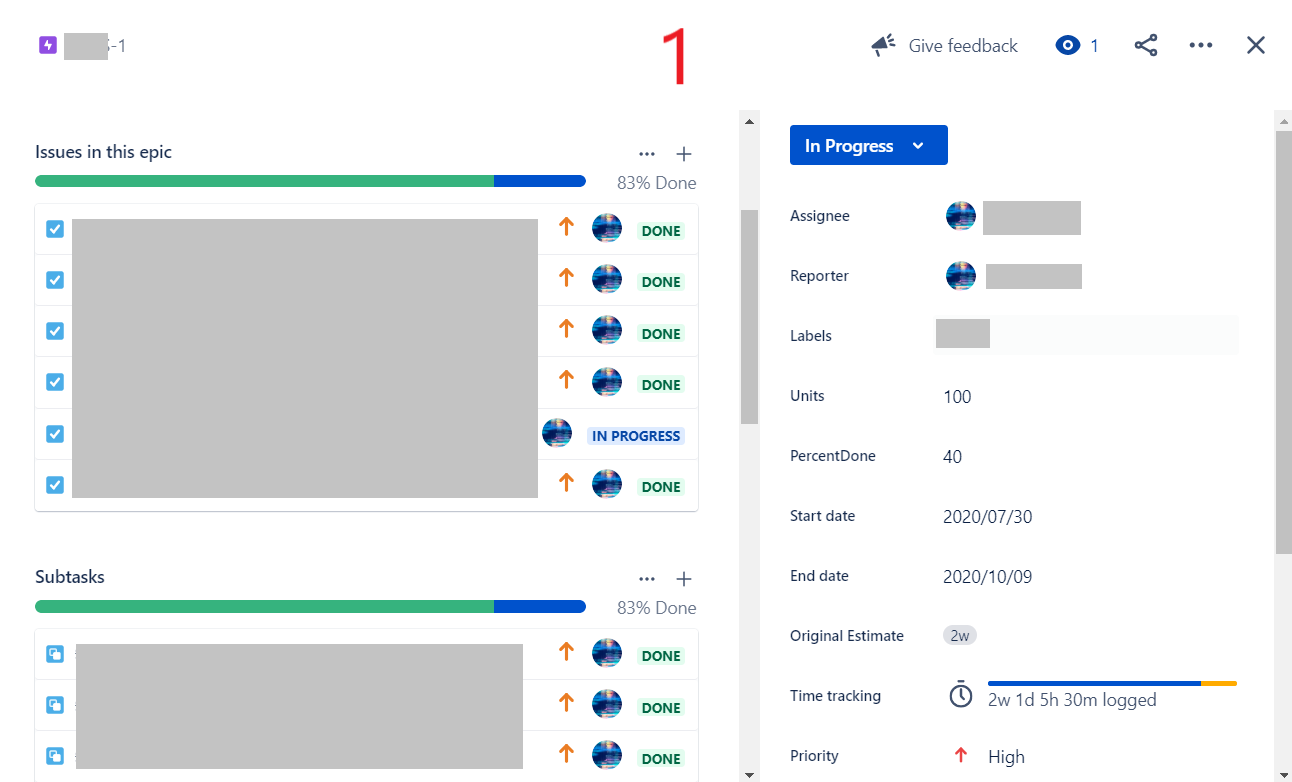This screenshot has height=782, width=1292.
Task: Edit the Units value 100
Action: point(957,397)
